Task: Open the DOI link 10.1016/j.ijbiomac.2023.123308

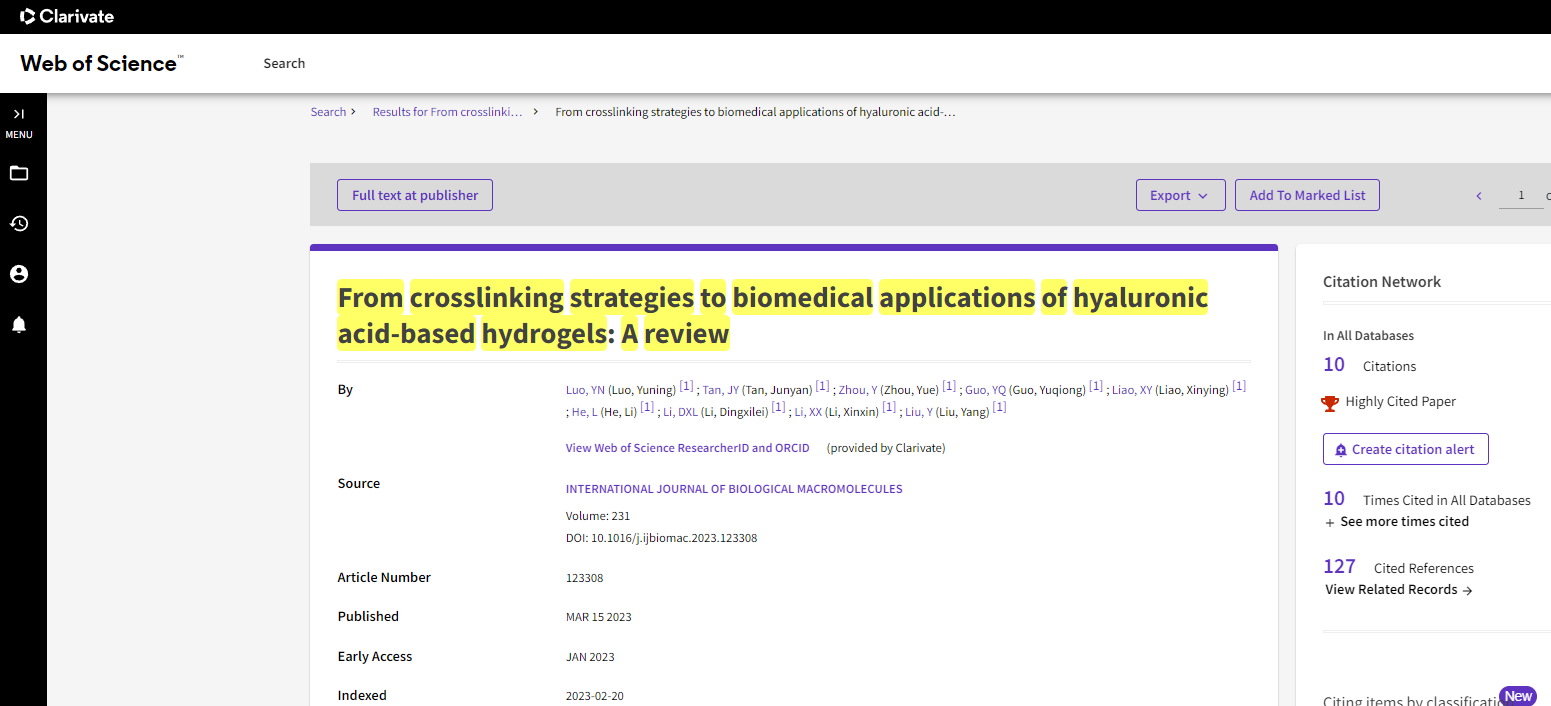Action: tap(674, 538)
